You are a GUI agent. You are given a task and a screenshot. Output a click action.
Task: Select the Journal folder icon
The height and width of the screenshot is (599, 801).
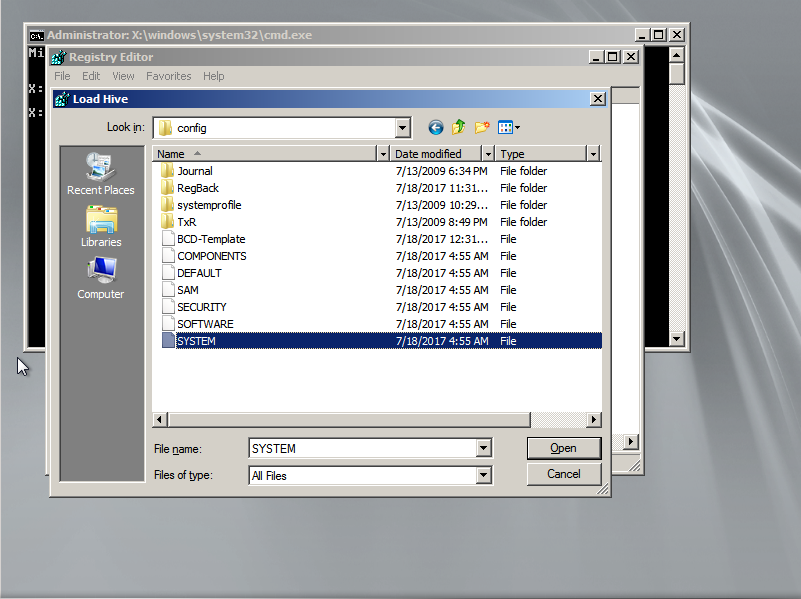click(x=167, y=171)
